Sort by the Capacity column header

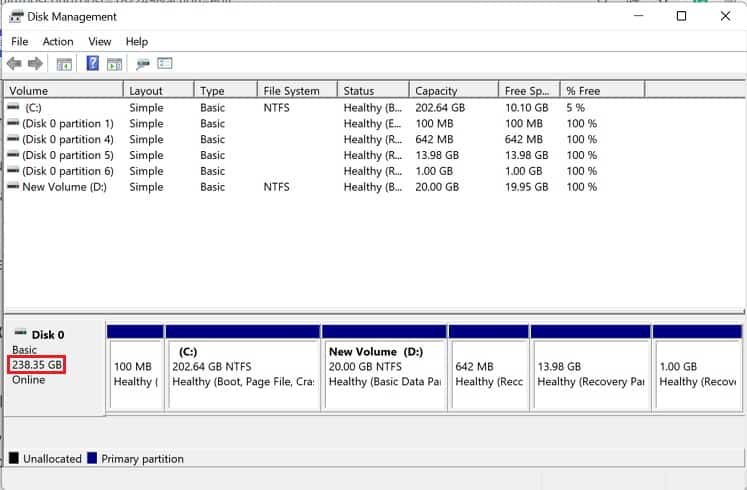(x=454, y=90)
